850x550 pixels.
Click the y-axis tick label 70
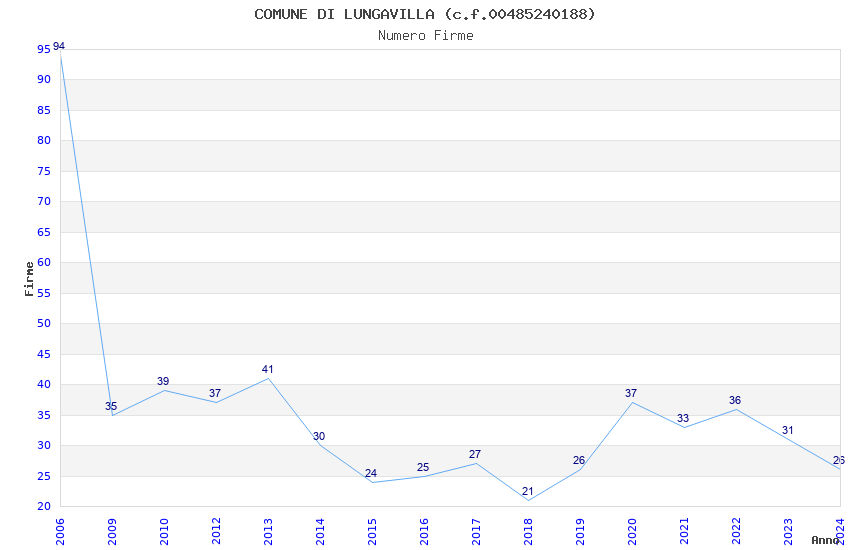[x=44, y=201]
